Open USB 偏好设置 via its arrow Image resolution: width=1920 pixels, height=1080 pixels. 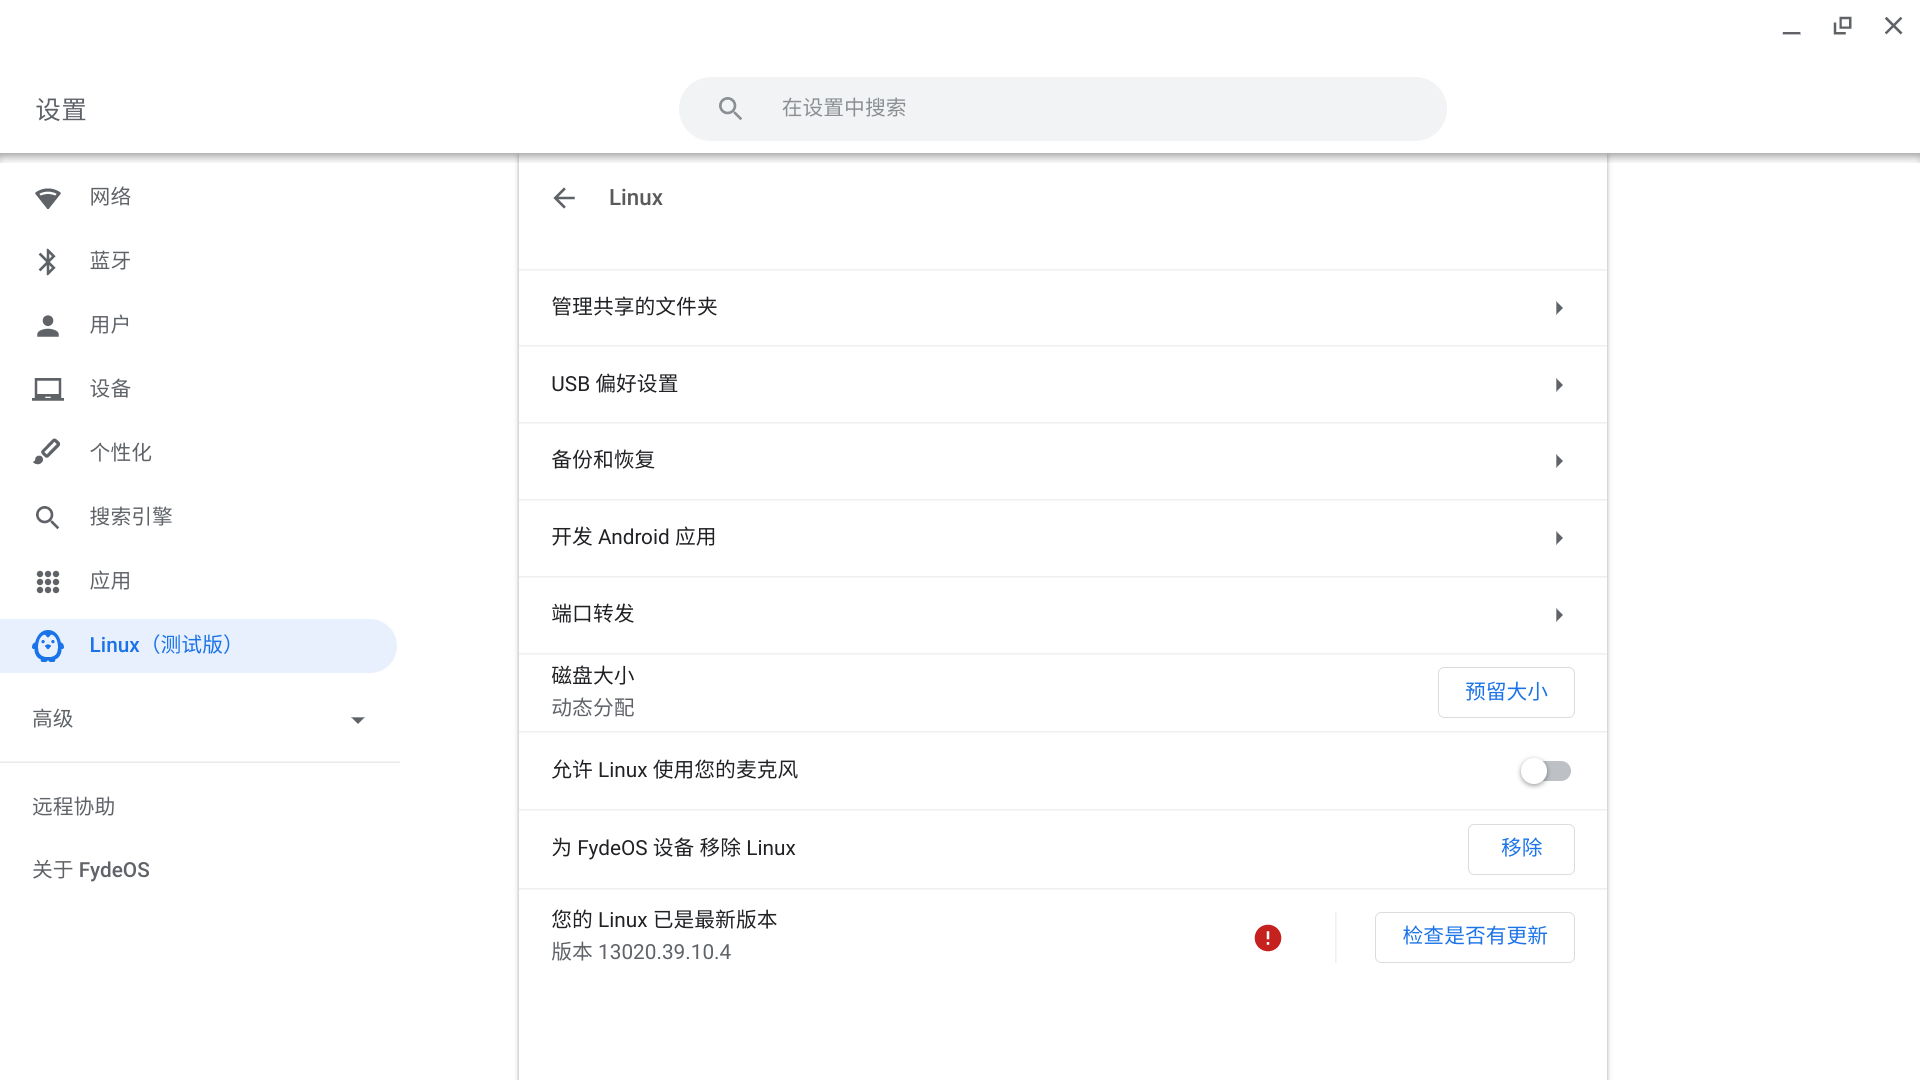click(1558, 385)
